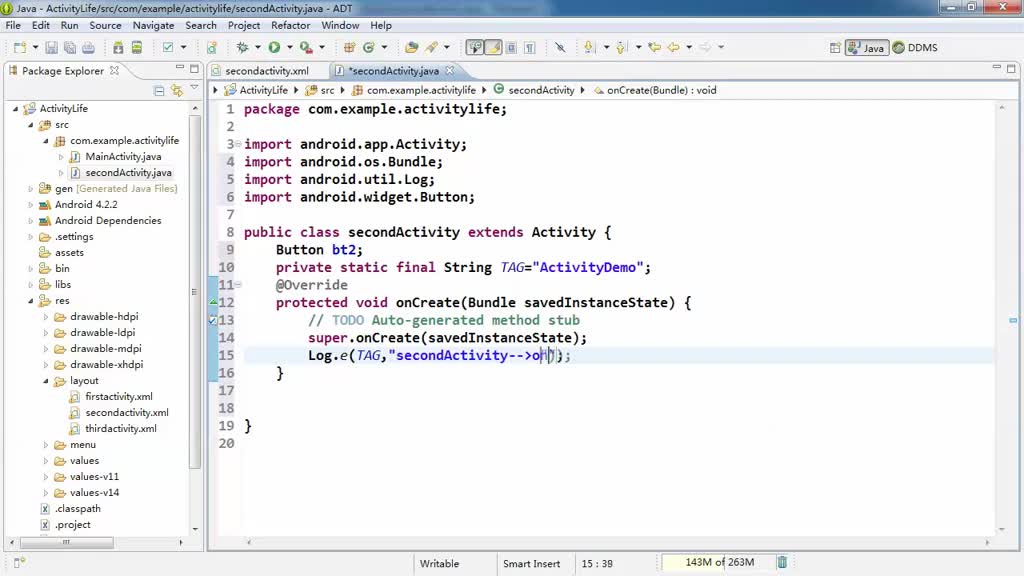
Task: Select the Java perspective button
Action: 867,48
